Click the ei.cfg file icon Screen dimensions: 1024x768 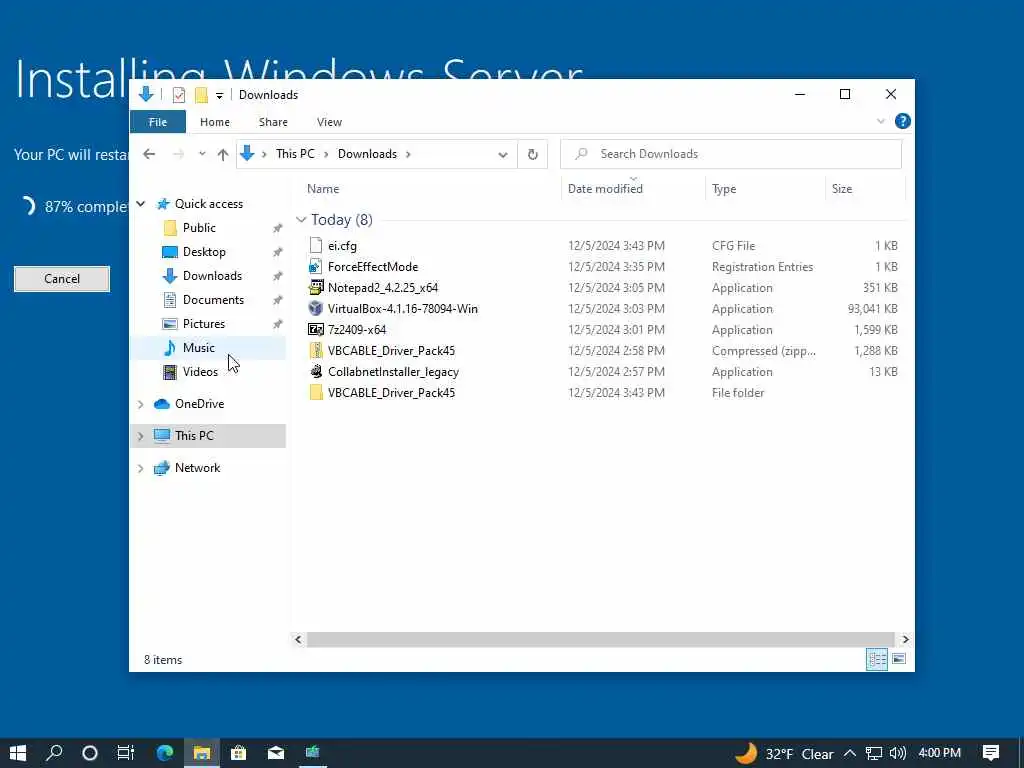click(x=316, y=246)
